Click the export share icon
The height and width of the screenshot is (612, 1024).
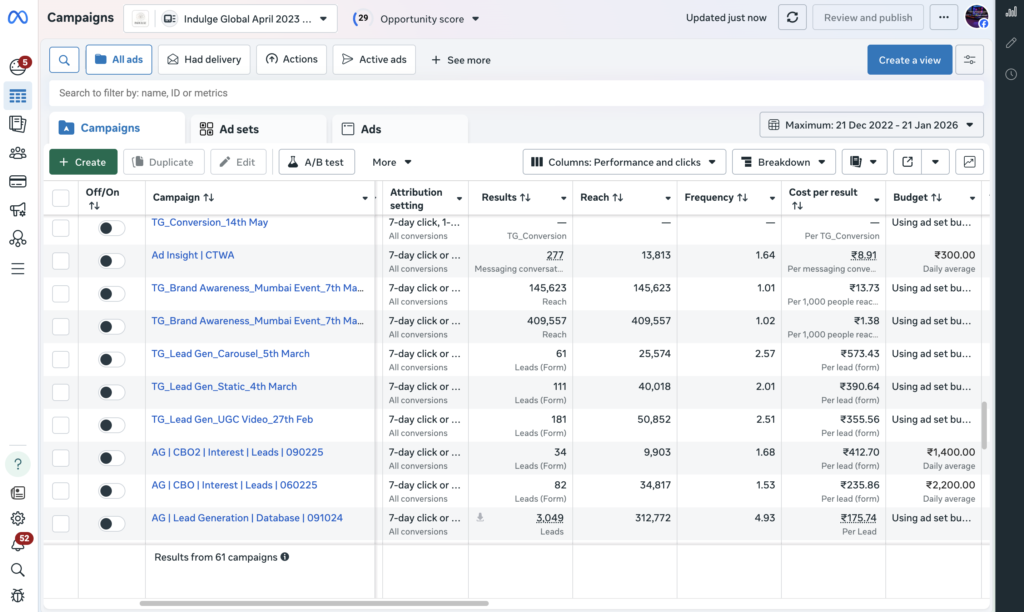pyautogui.click(x=907, y=162)
